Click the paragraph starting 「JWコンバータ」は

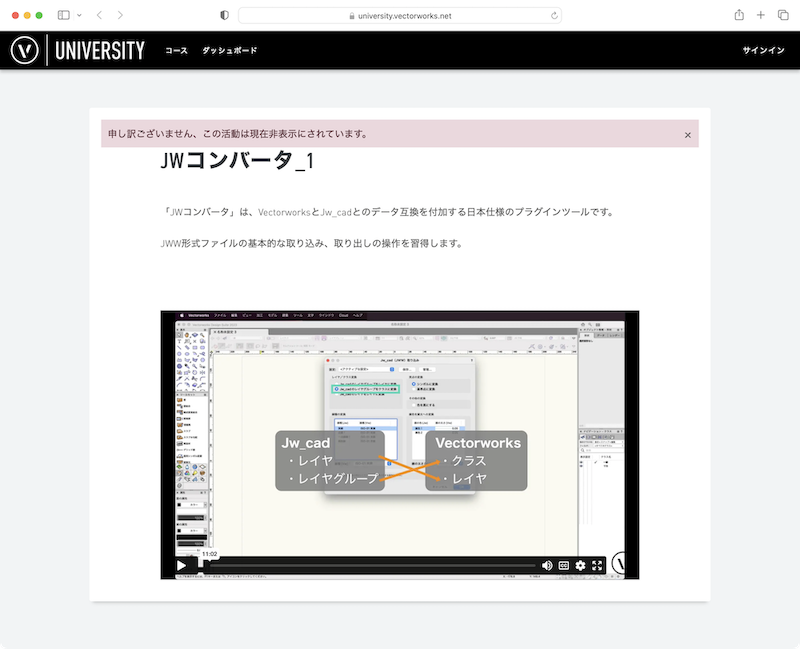click(x=388, y=212)
